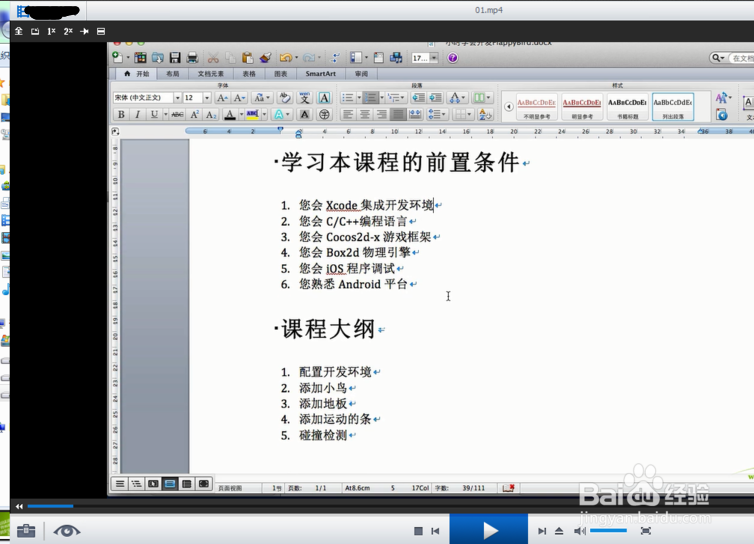The image size is (754, 544).
Task: Toggle Italic formatting
Action: (x=138, y=114)
